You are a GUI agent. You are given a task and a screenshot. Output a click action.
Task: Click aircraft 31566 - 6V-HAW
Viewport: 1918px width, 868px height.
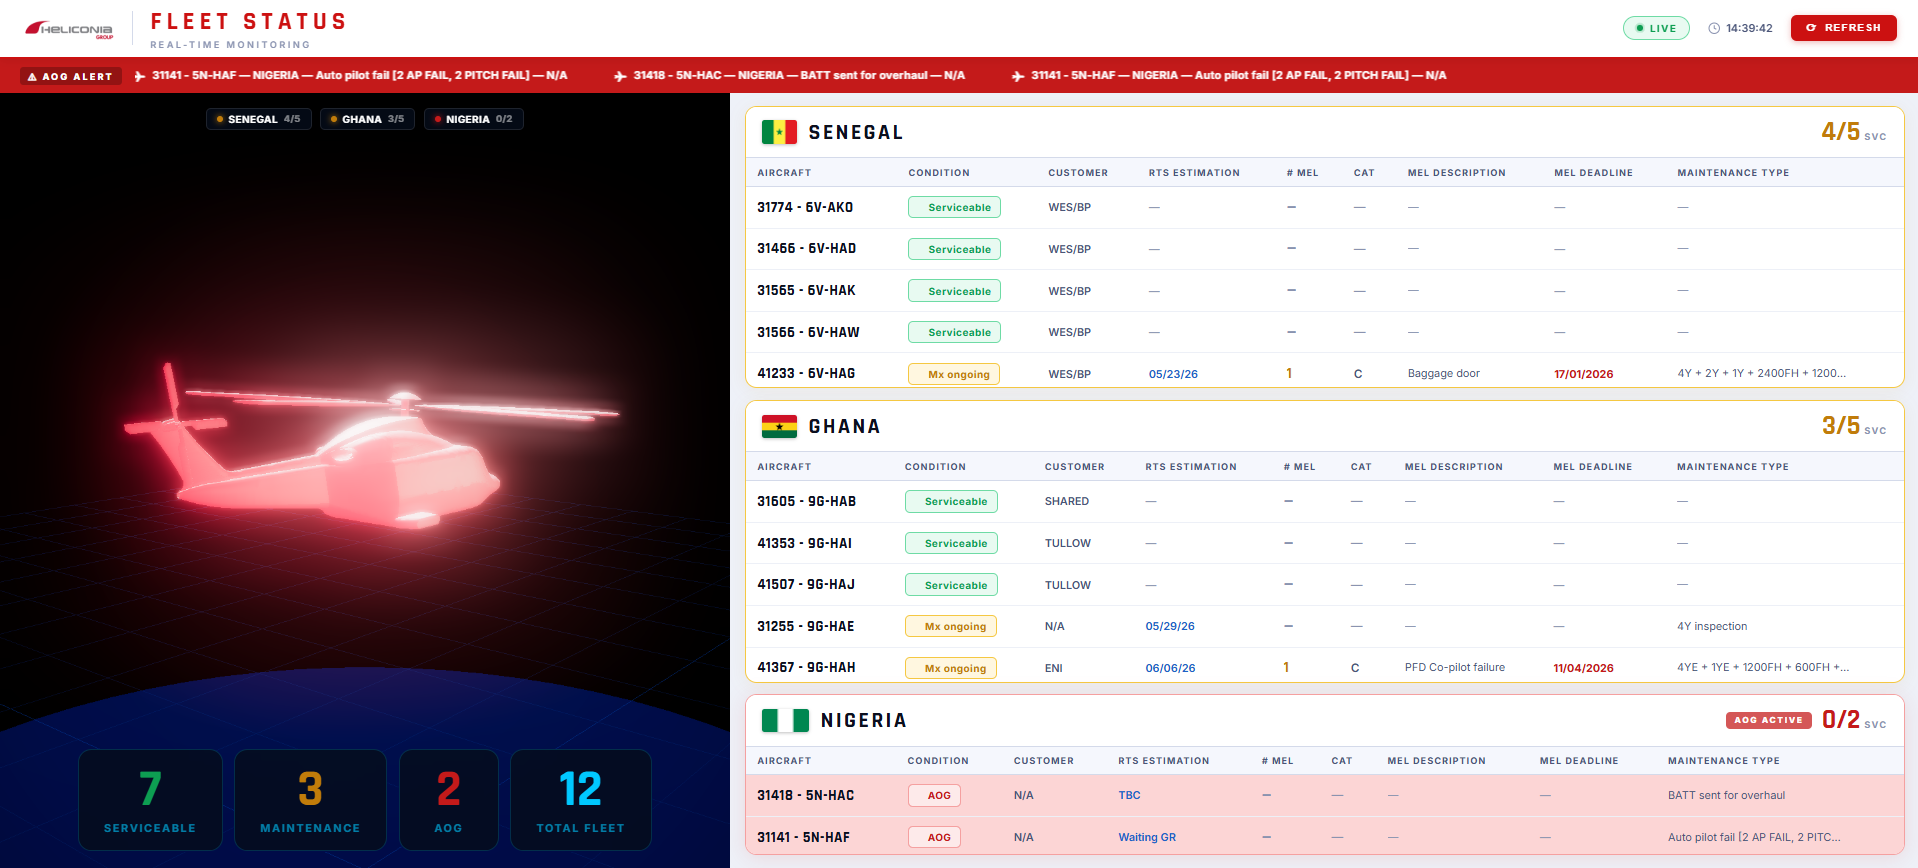coord(808,332)
